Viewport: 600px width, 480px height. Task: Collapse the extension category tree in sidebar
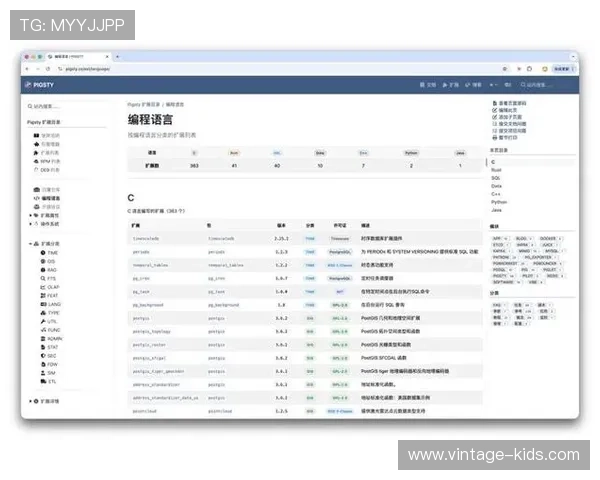(30, 244)
